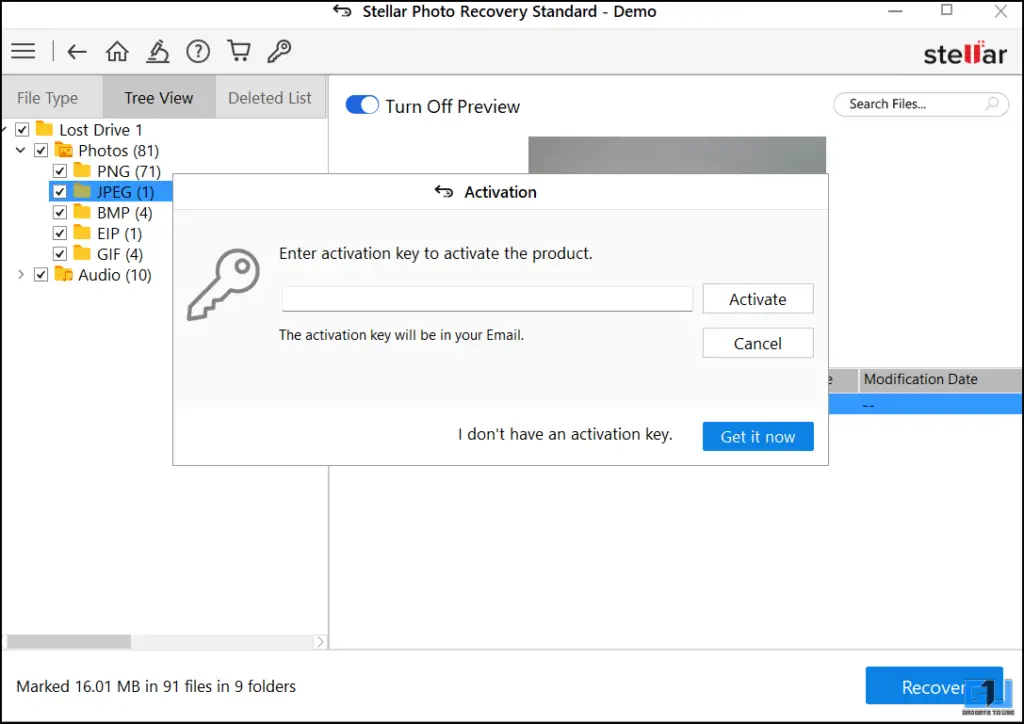Image resolution: width=1024 pixels, height=724 pixels.
Task: Click the key activation toolbar icon
Action: coord(280,51)
